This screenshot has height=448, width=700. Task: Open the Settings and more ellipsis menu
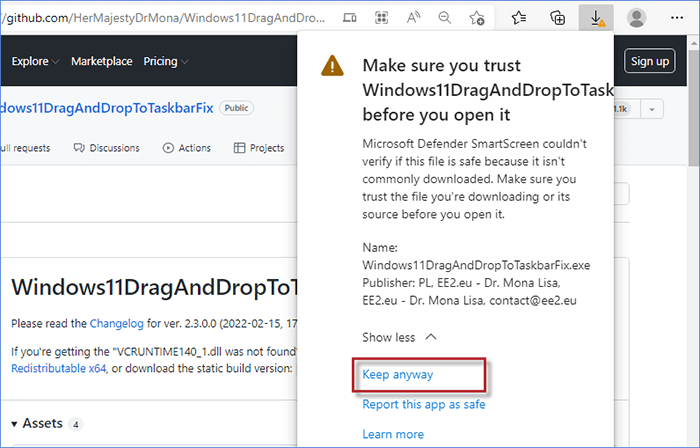[677, 18]
